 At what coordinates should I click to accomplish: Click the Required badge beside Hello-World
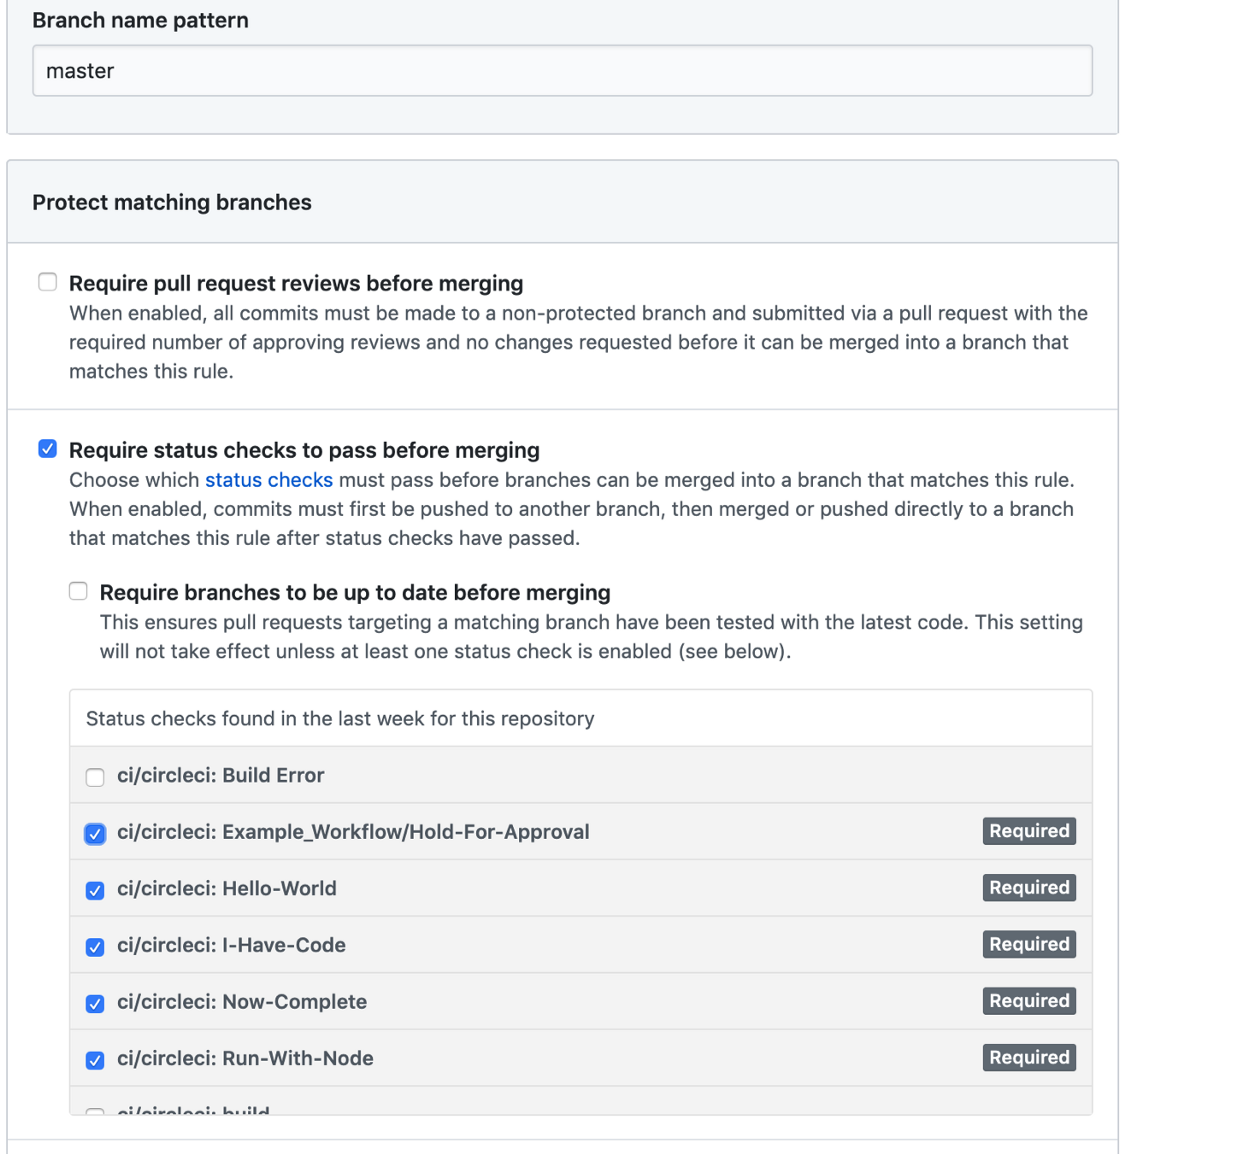click(1029, 888)
